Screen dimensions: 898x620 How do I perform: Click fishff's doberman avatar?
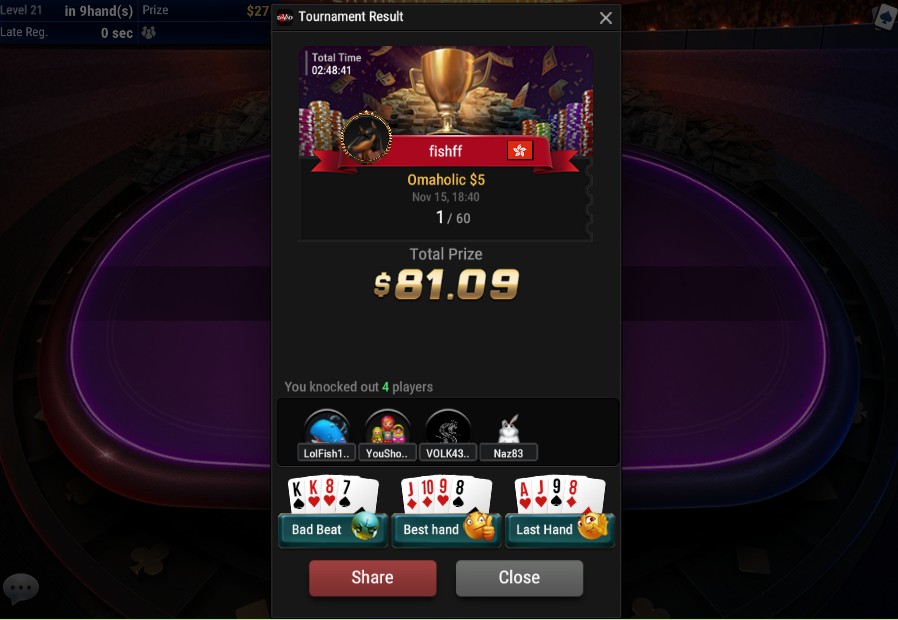(x=366, y=137)
